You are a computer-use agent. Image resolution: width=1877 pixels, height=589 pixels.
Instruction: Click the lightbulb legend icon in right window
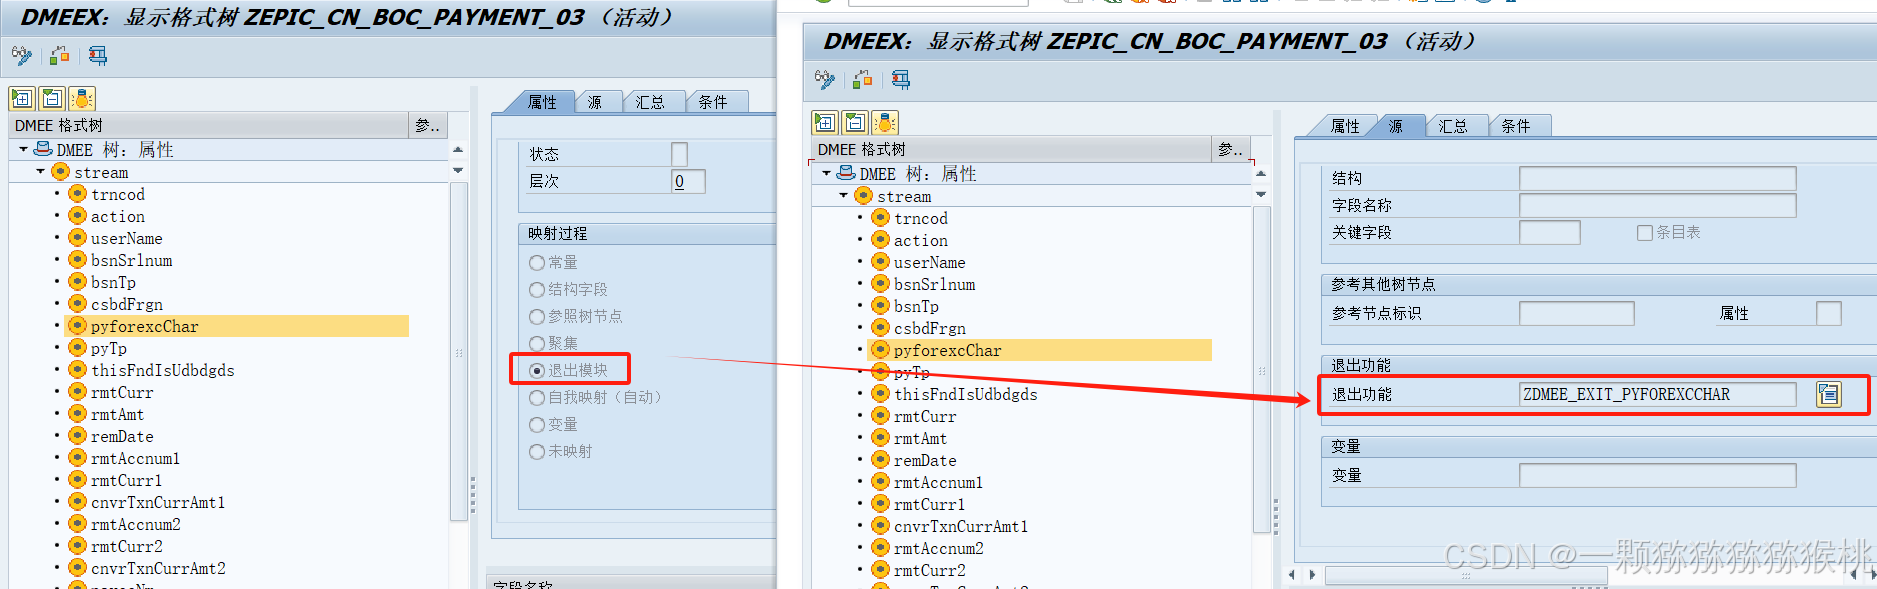click(x=885, y=122)
